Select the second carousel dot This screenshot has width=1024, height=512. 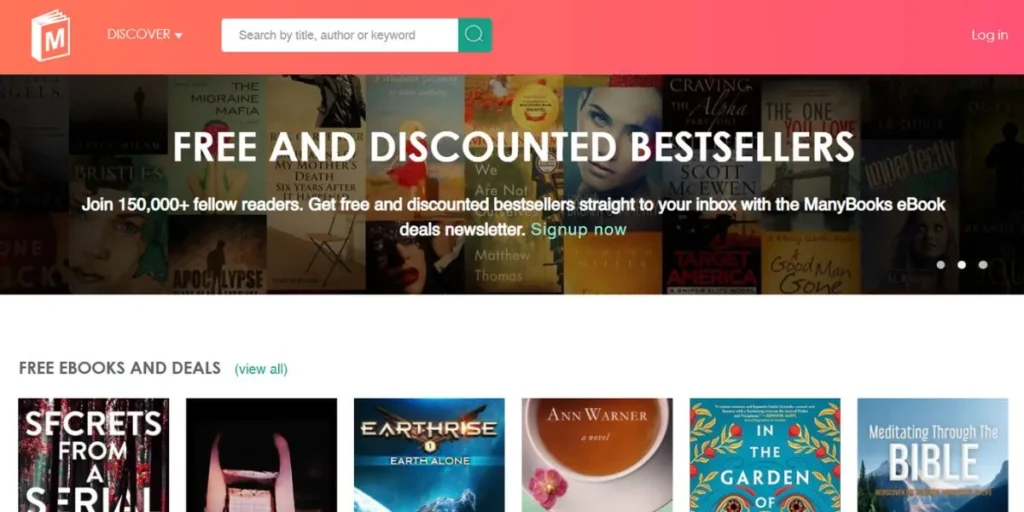tap(961, 264)
